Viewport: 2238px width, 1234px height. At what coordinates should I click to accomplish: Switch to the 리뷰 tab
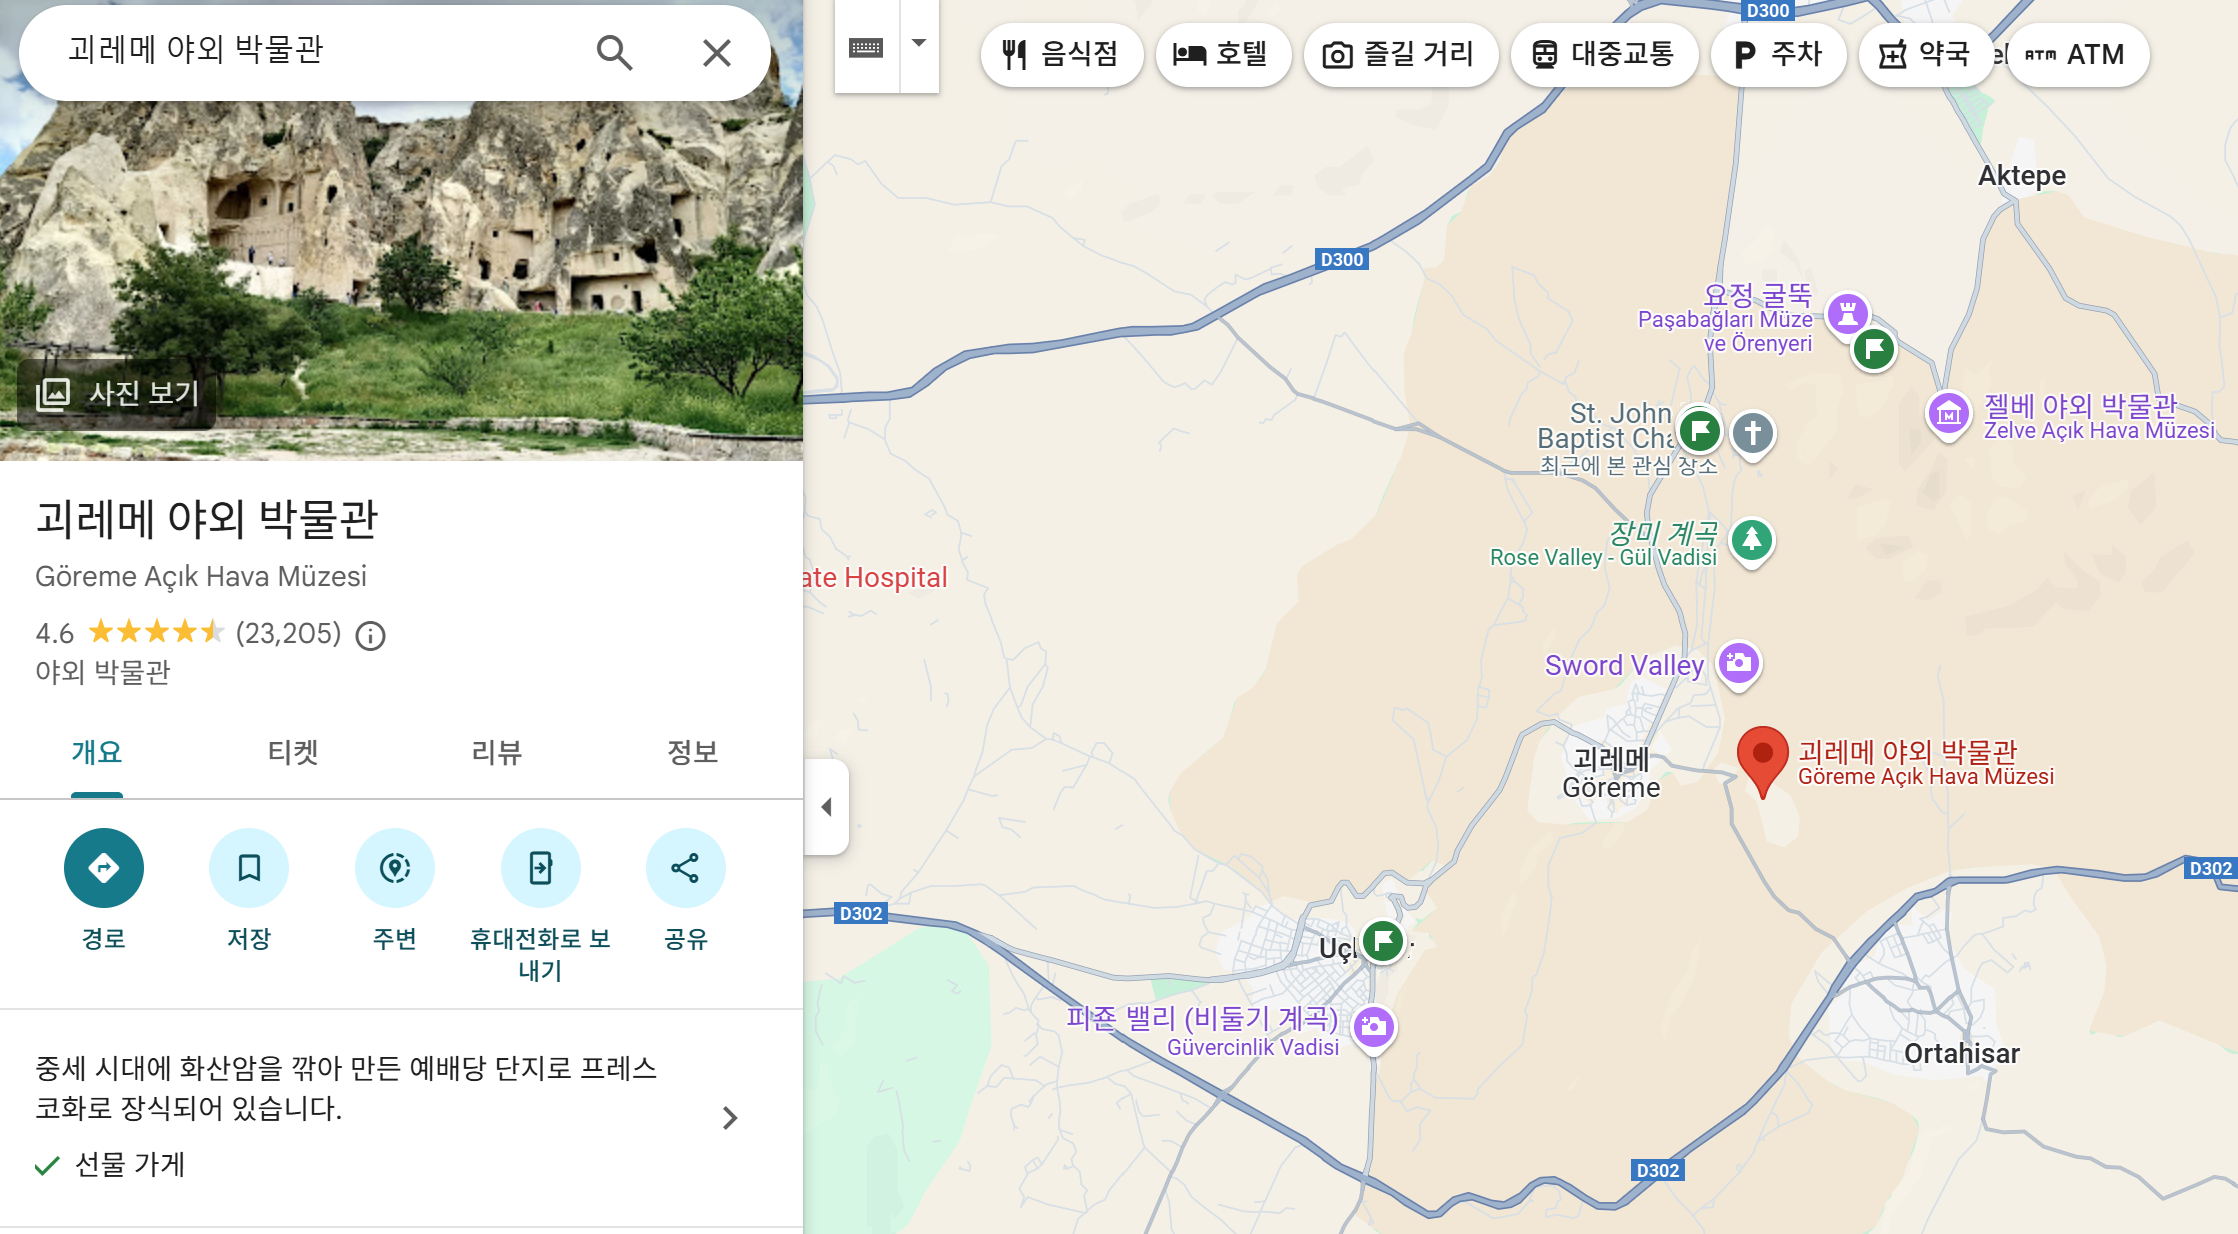pyautogui.click(x=497, y=752)
